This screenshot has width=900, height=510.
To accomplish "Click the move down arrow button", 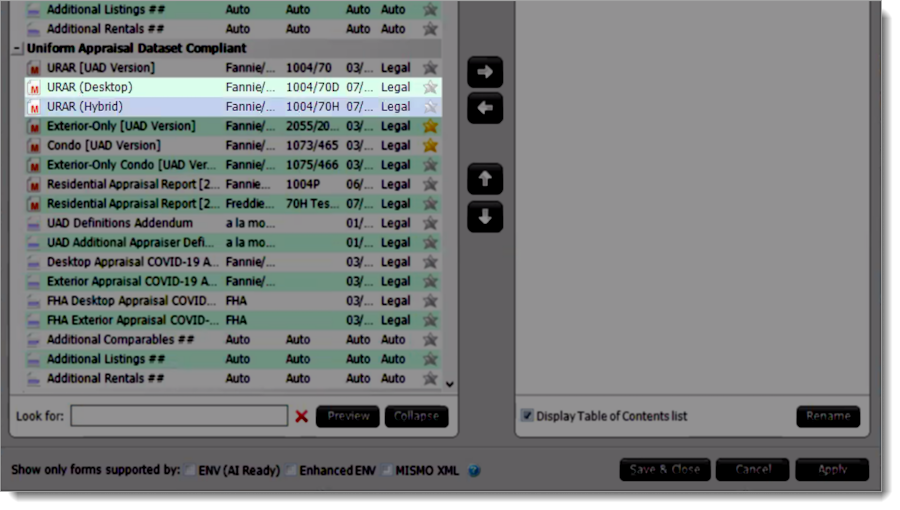I will [x=485, y=217].
